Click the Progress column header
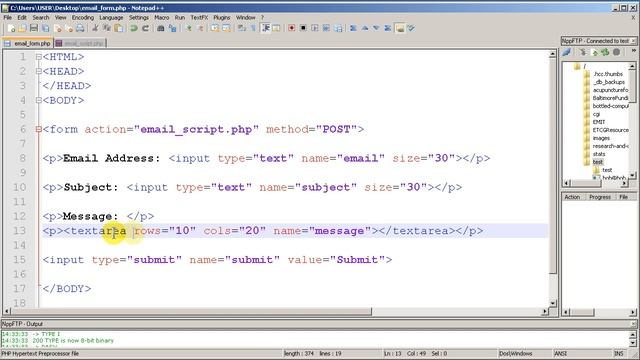The width and height of the screenshot is (640, 360). [x=600, y=197]
